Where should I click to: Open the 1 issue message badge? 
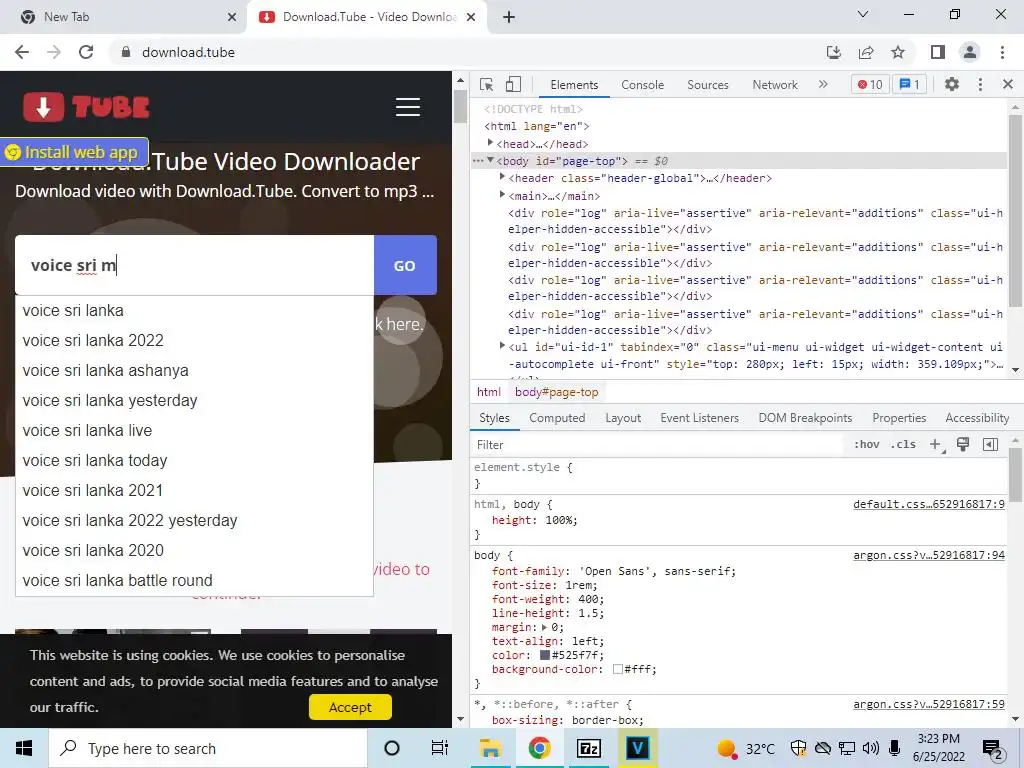click(910, 84)
